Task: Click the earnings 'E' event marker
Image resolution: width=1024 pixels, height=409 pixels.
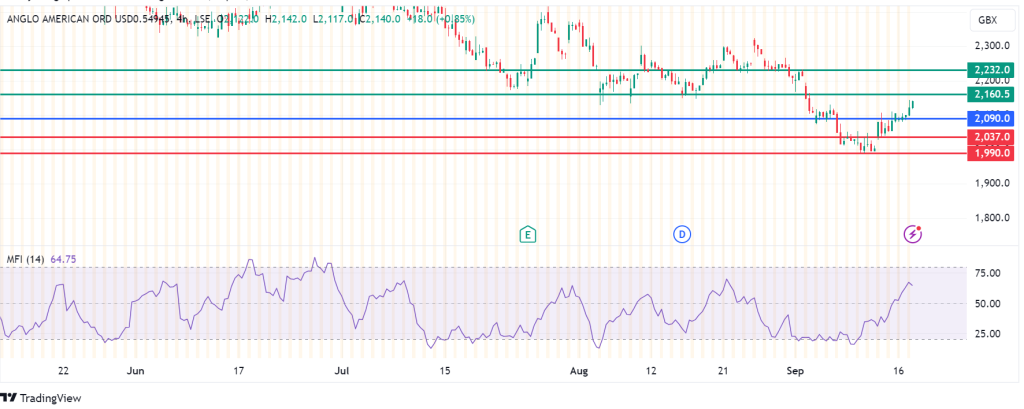Action: [528, 234]
